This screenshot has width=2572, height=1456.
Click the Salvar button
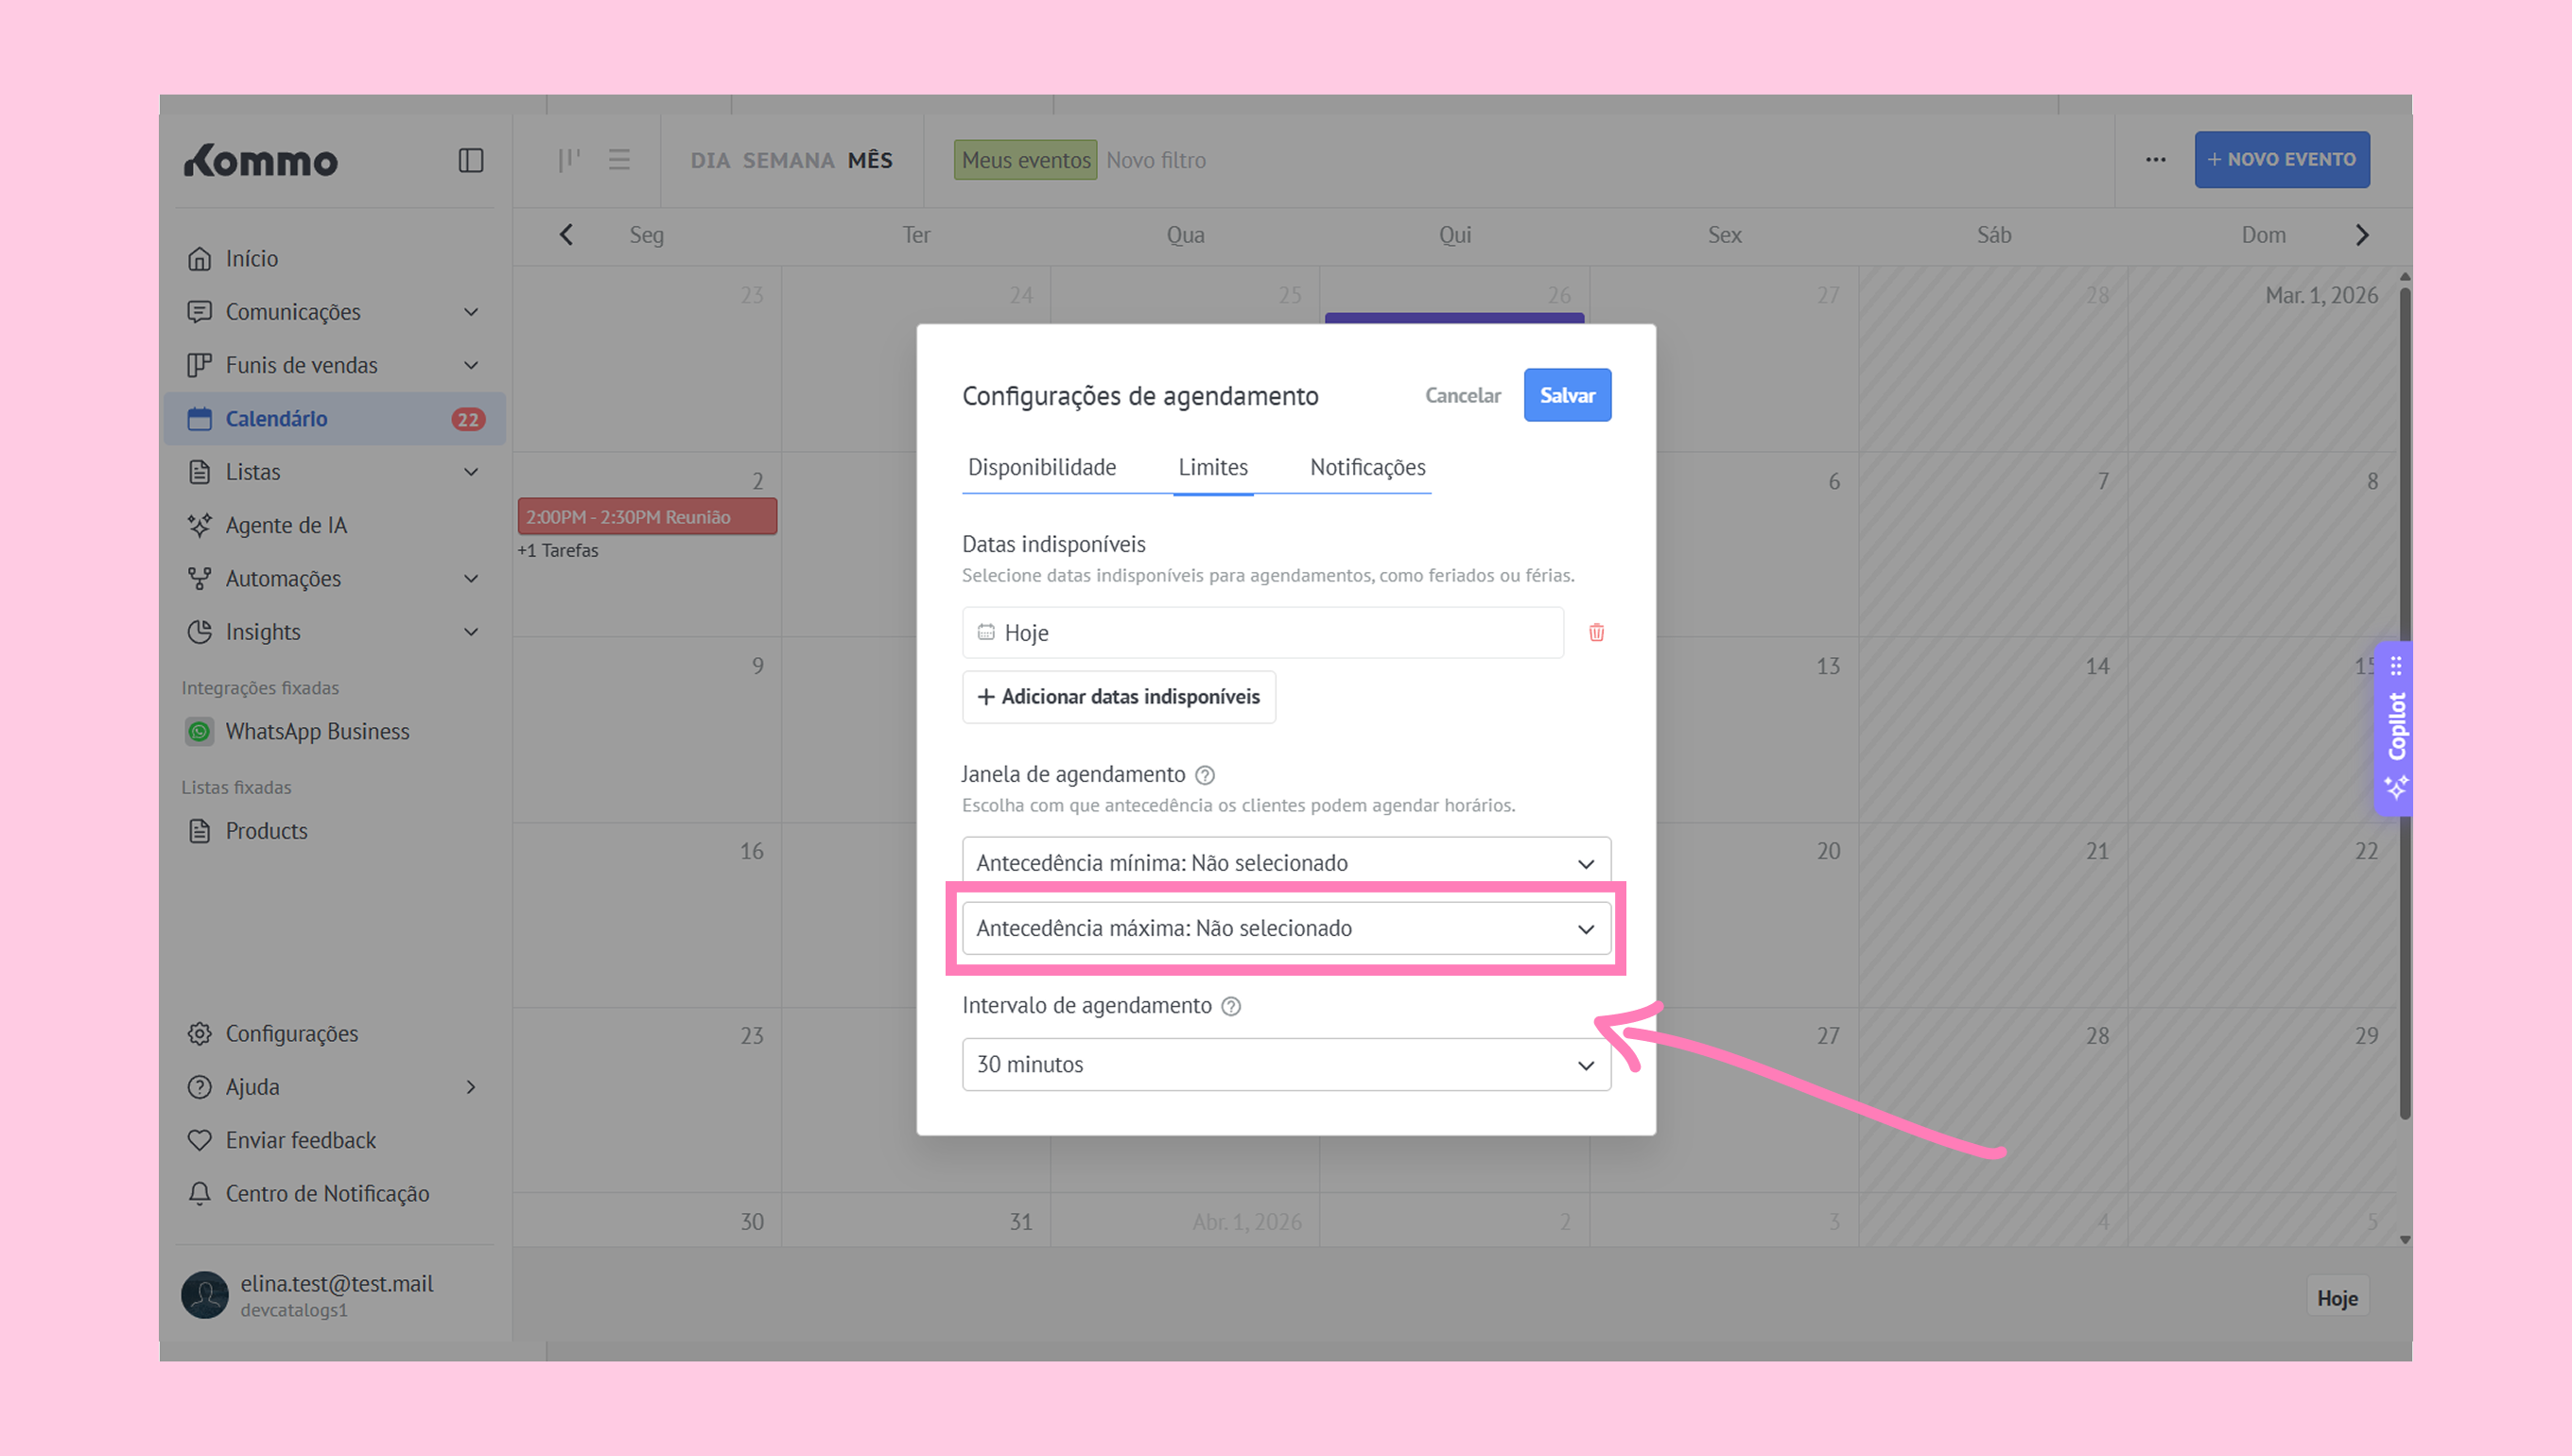click(x=1566, y=395)
